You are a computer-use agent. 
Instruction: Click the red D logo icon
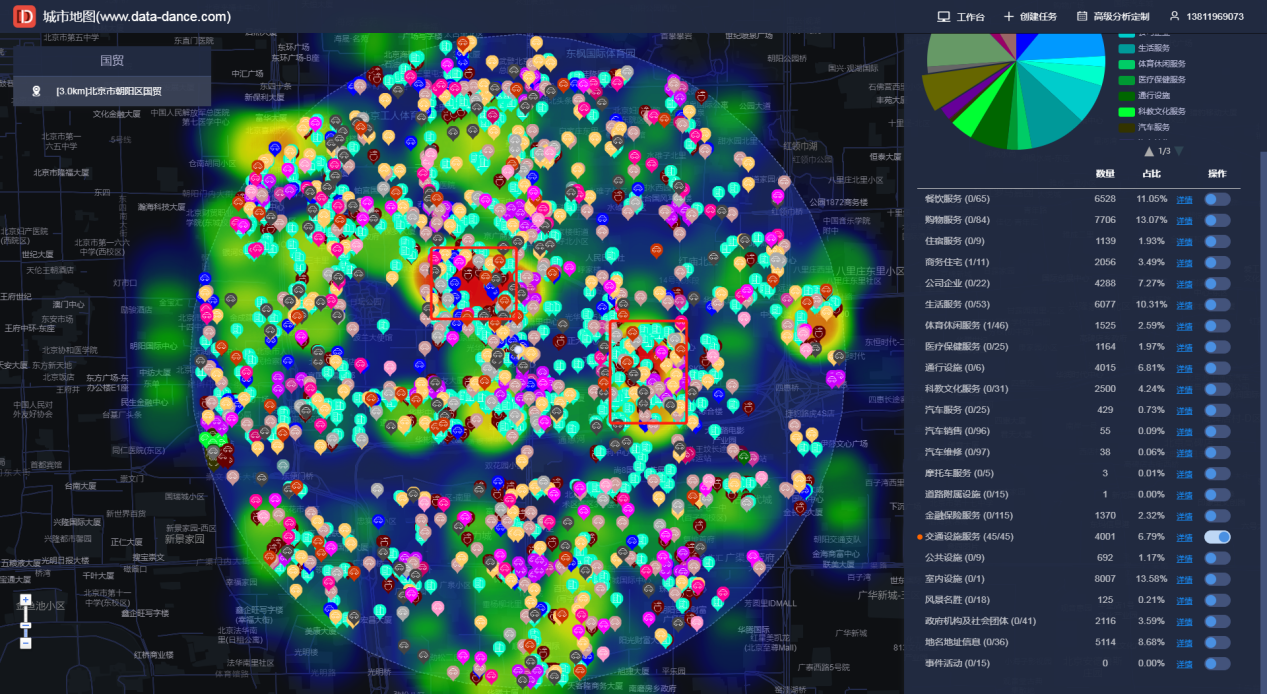pyautogui.click(x=24, y=16)
